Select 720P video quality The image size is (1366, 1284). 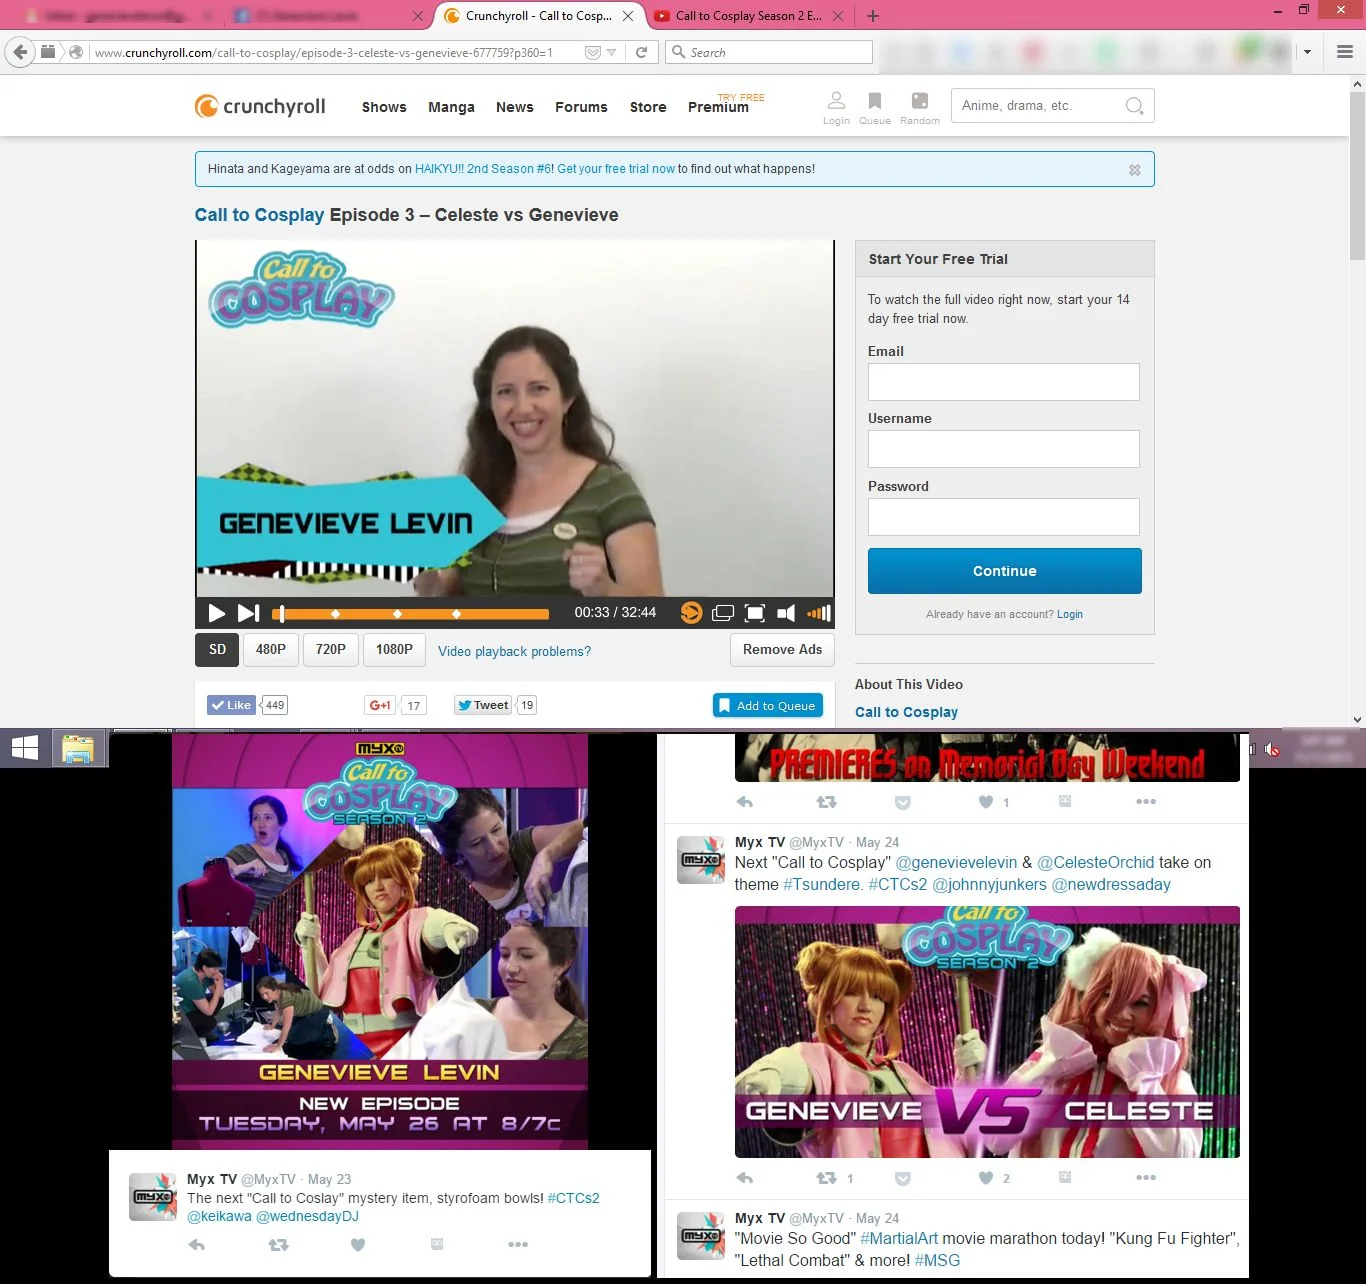[331, 650]
